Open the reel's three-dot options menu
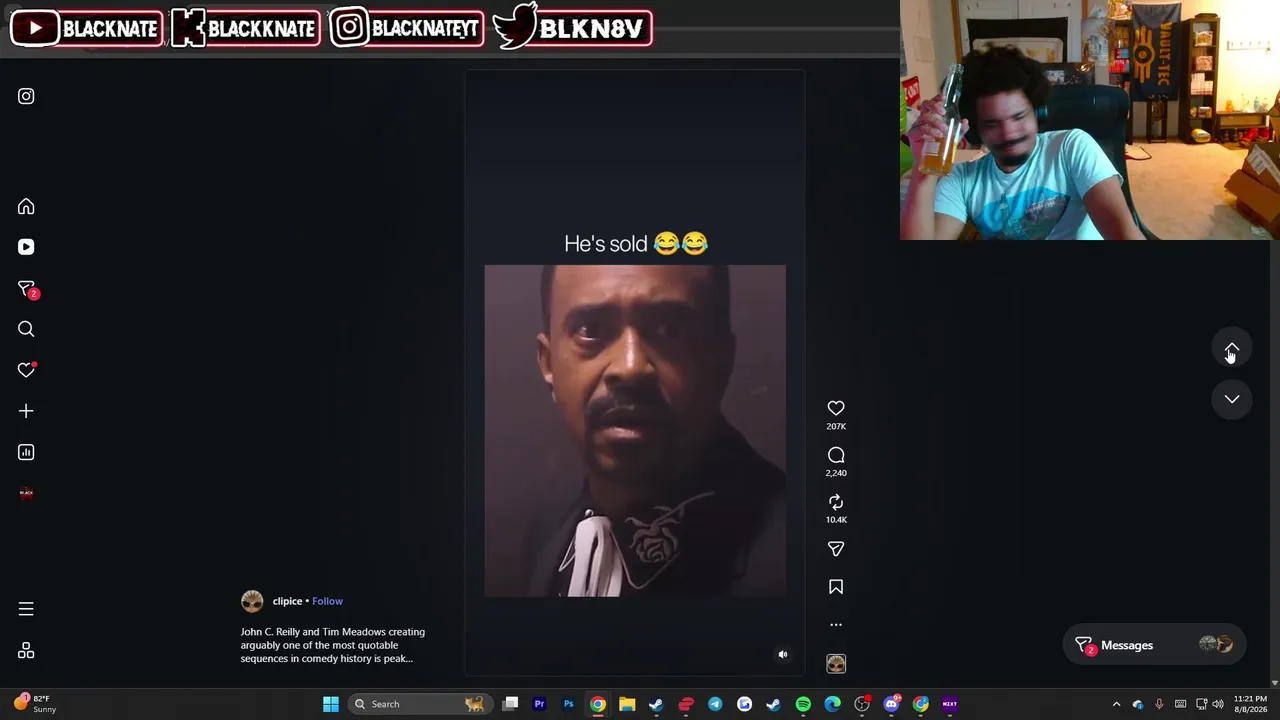Viewport: 1280px width, 720px height. [x=836, y=625]
